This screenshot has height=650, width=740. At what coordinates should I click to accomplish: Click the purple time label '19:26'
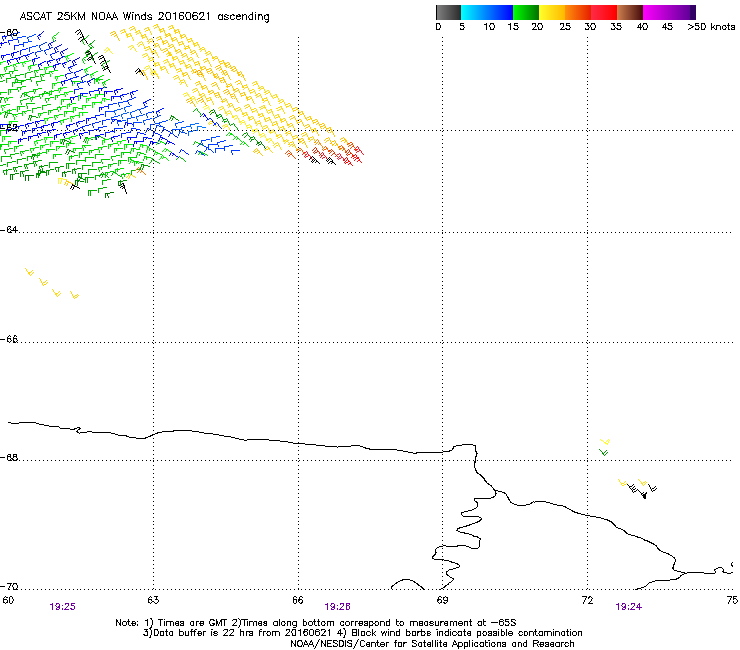point(337,607)
